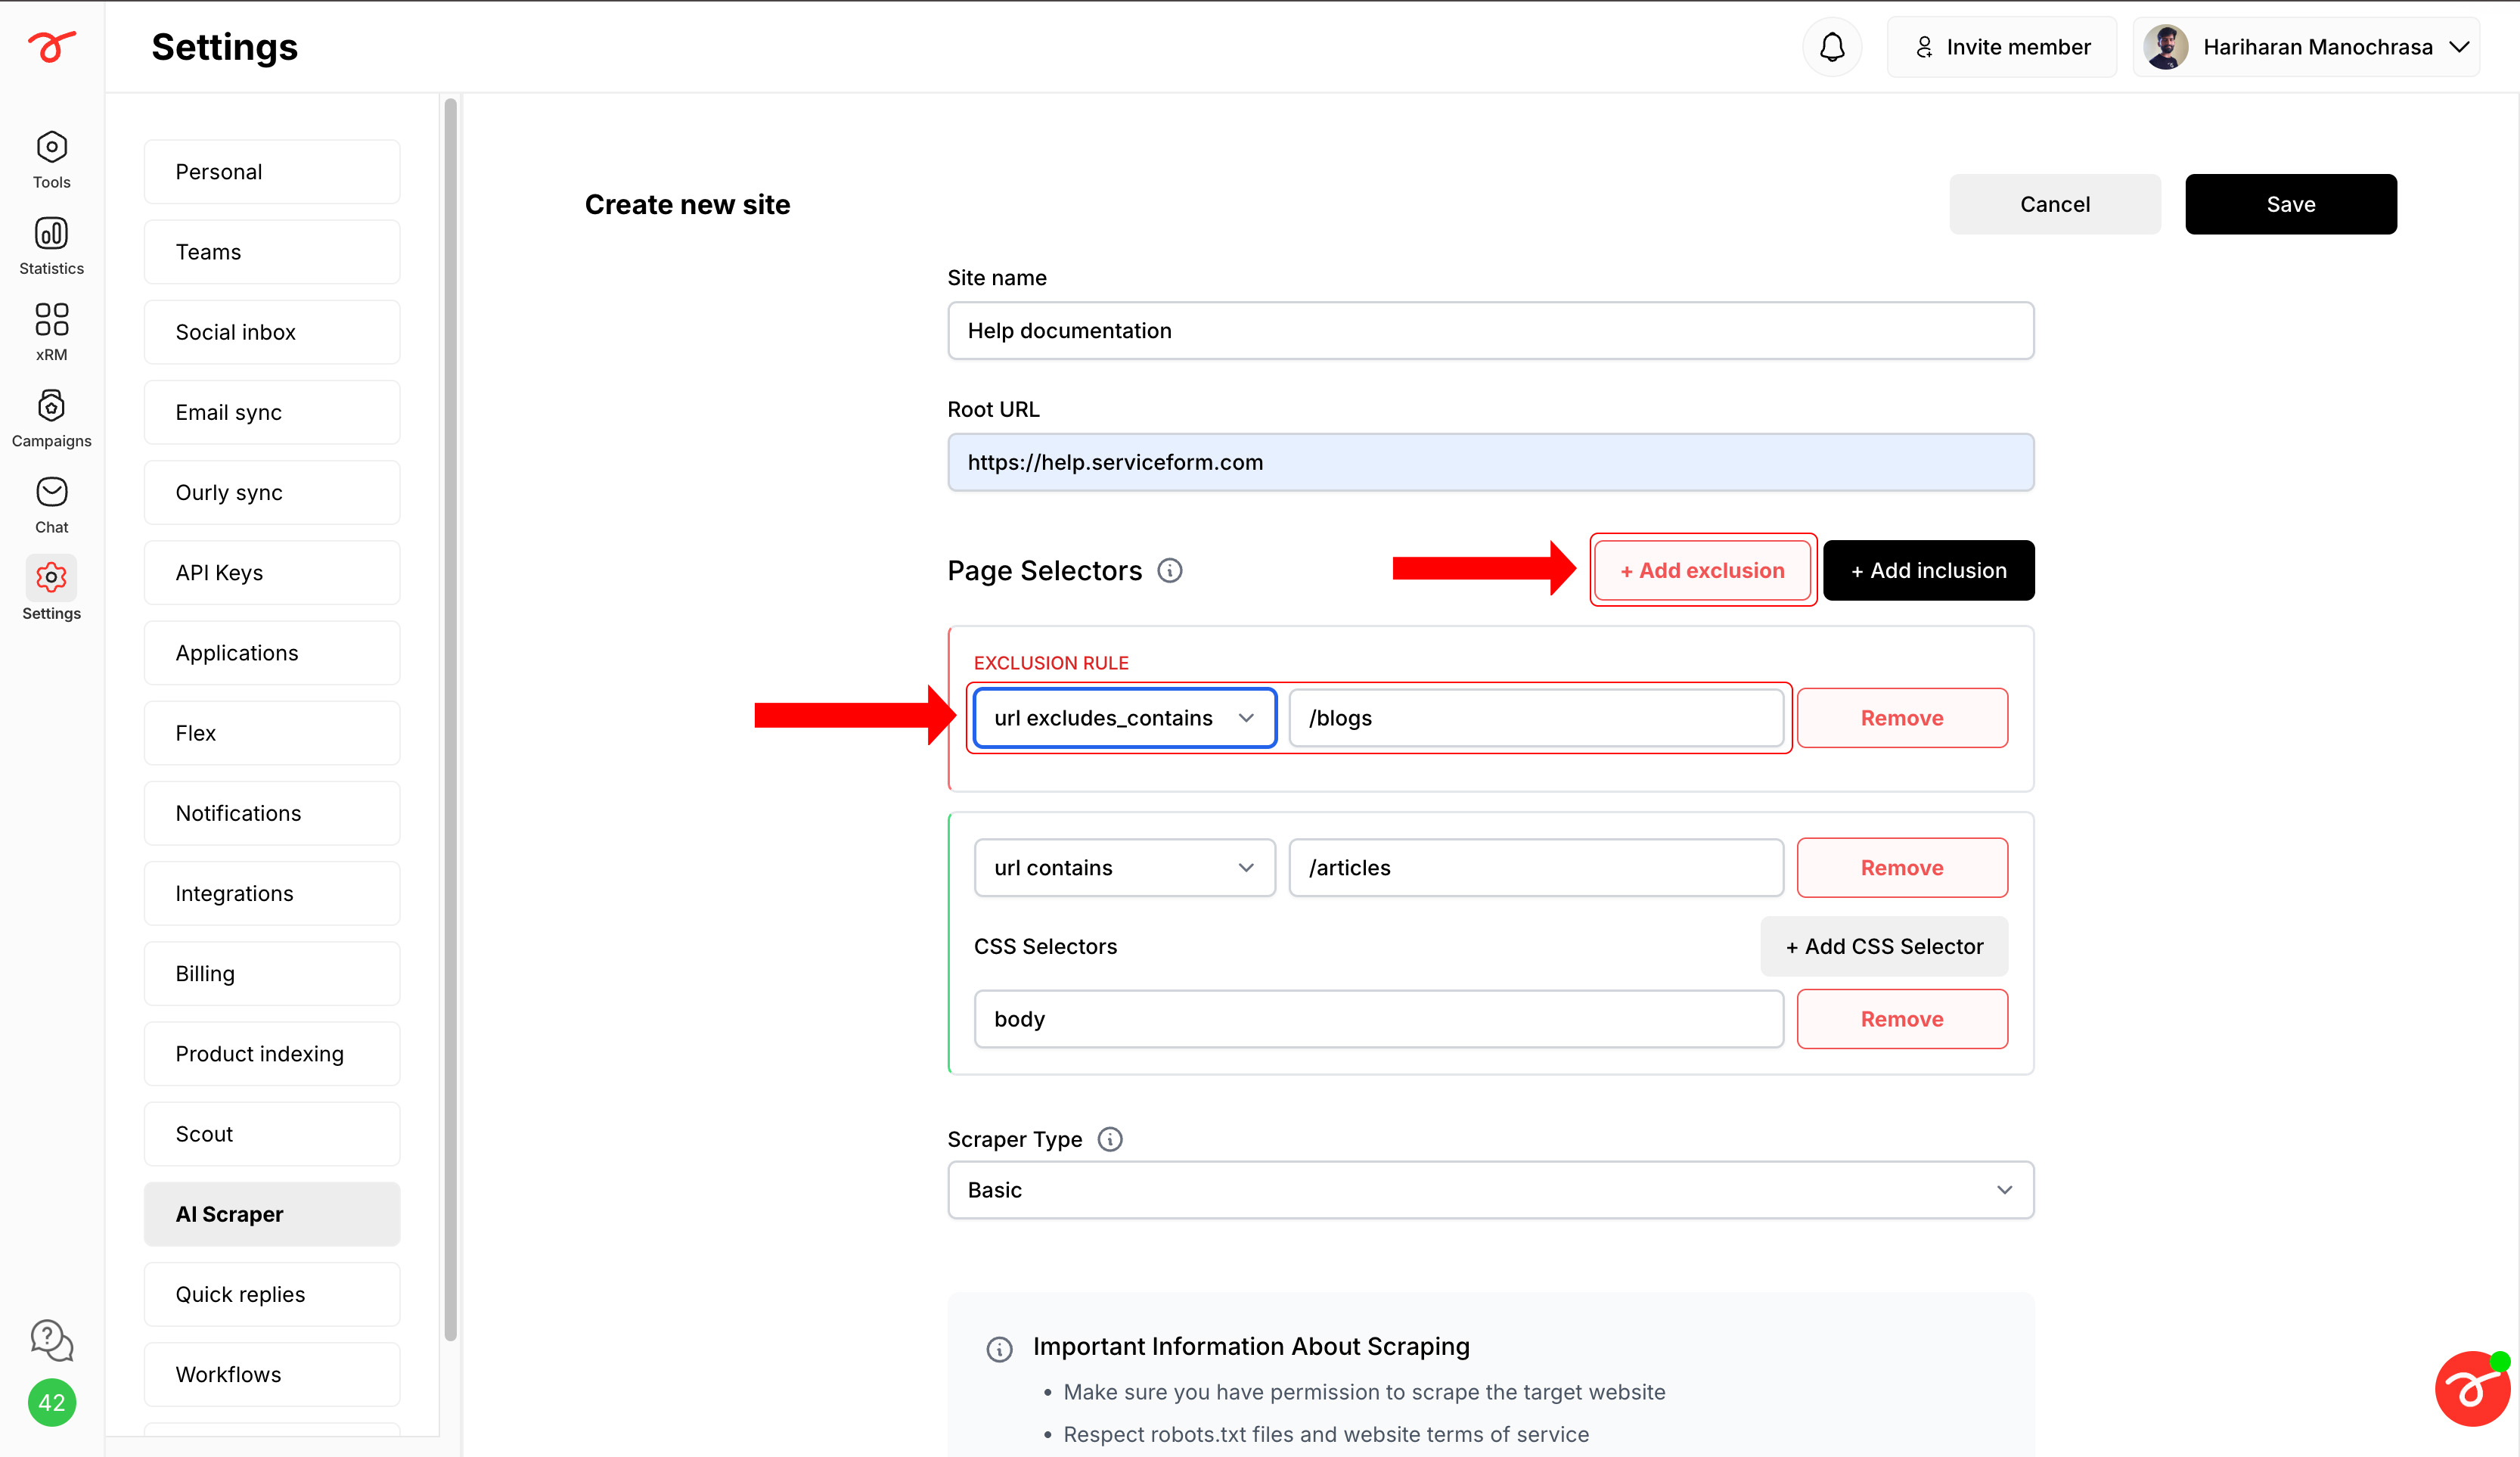This screenshot has width=2520, height=1457.
Task: Open the help chat bubble icon
Action: [51, 1340]
